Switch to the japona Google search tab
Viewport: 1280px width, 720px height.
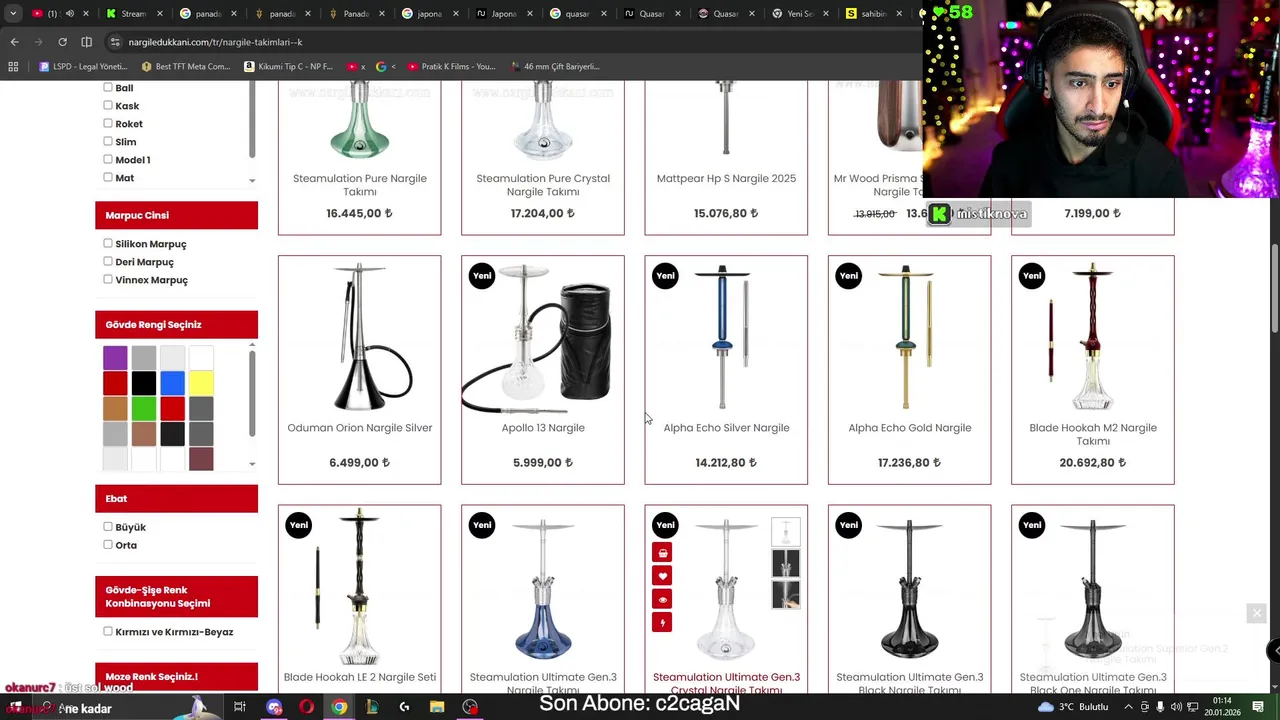point(426,14)
